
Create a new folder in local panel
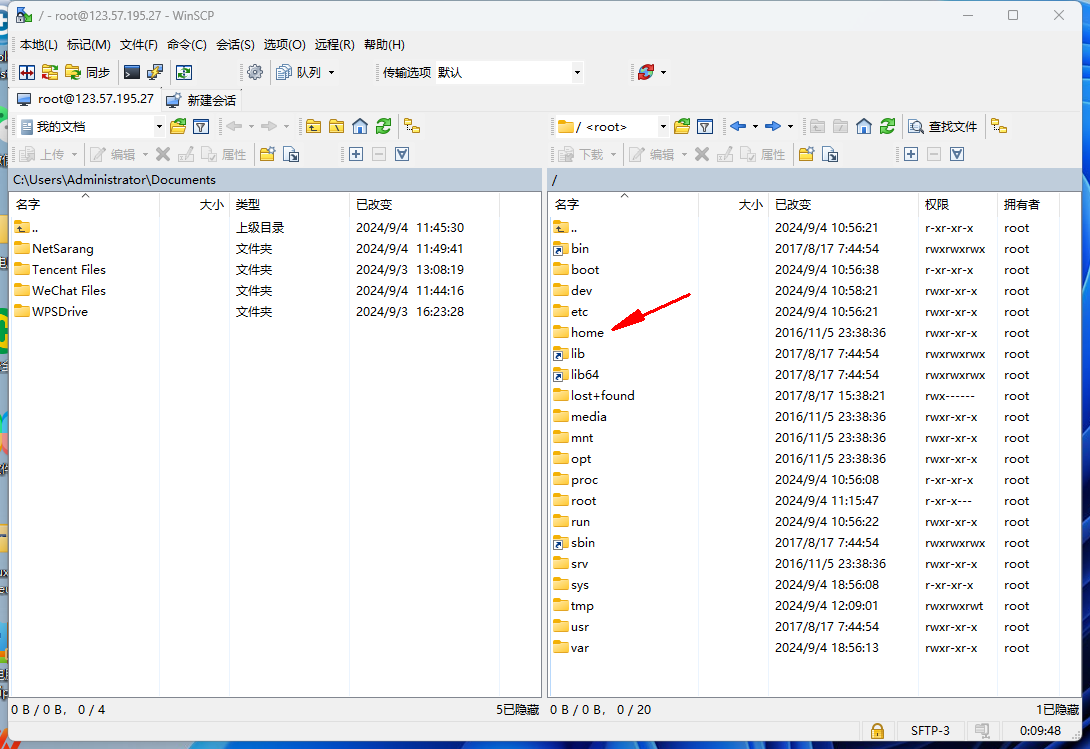[x=267, y=154]
